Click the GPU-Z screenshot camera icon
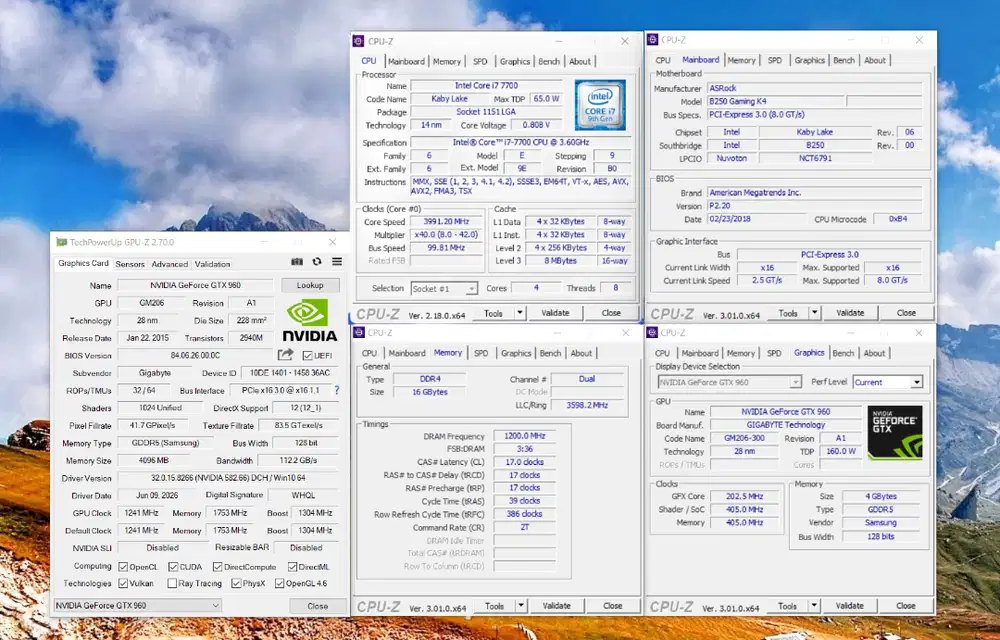 [297, 262]
